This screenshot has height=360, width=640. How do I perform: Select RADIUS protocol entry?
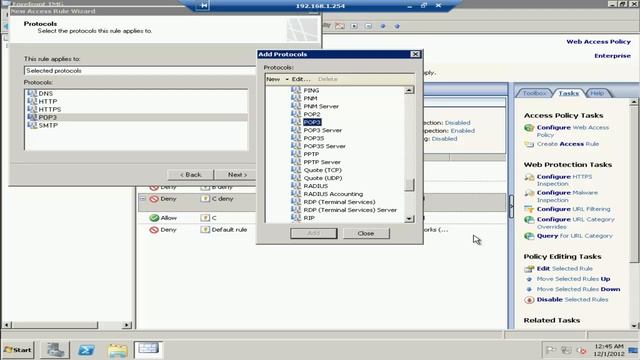tap(316, 186)
